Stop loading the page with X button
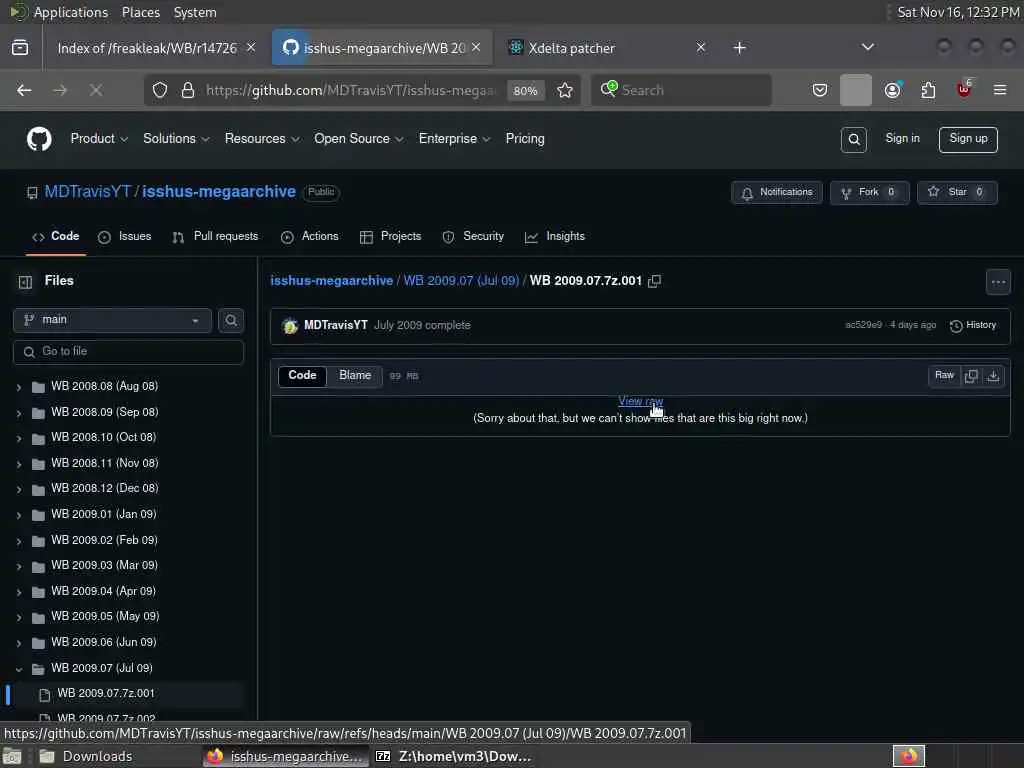This screenshot has width=1024, height=768. [96, 90]
